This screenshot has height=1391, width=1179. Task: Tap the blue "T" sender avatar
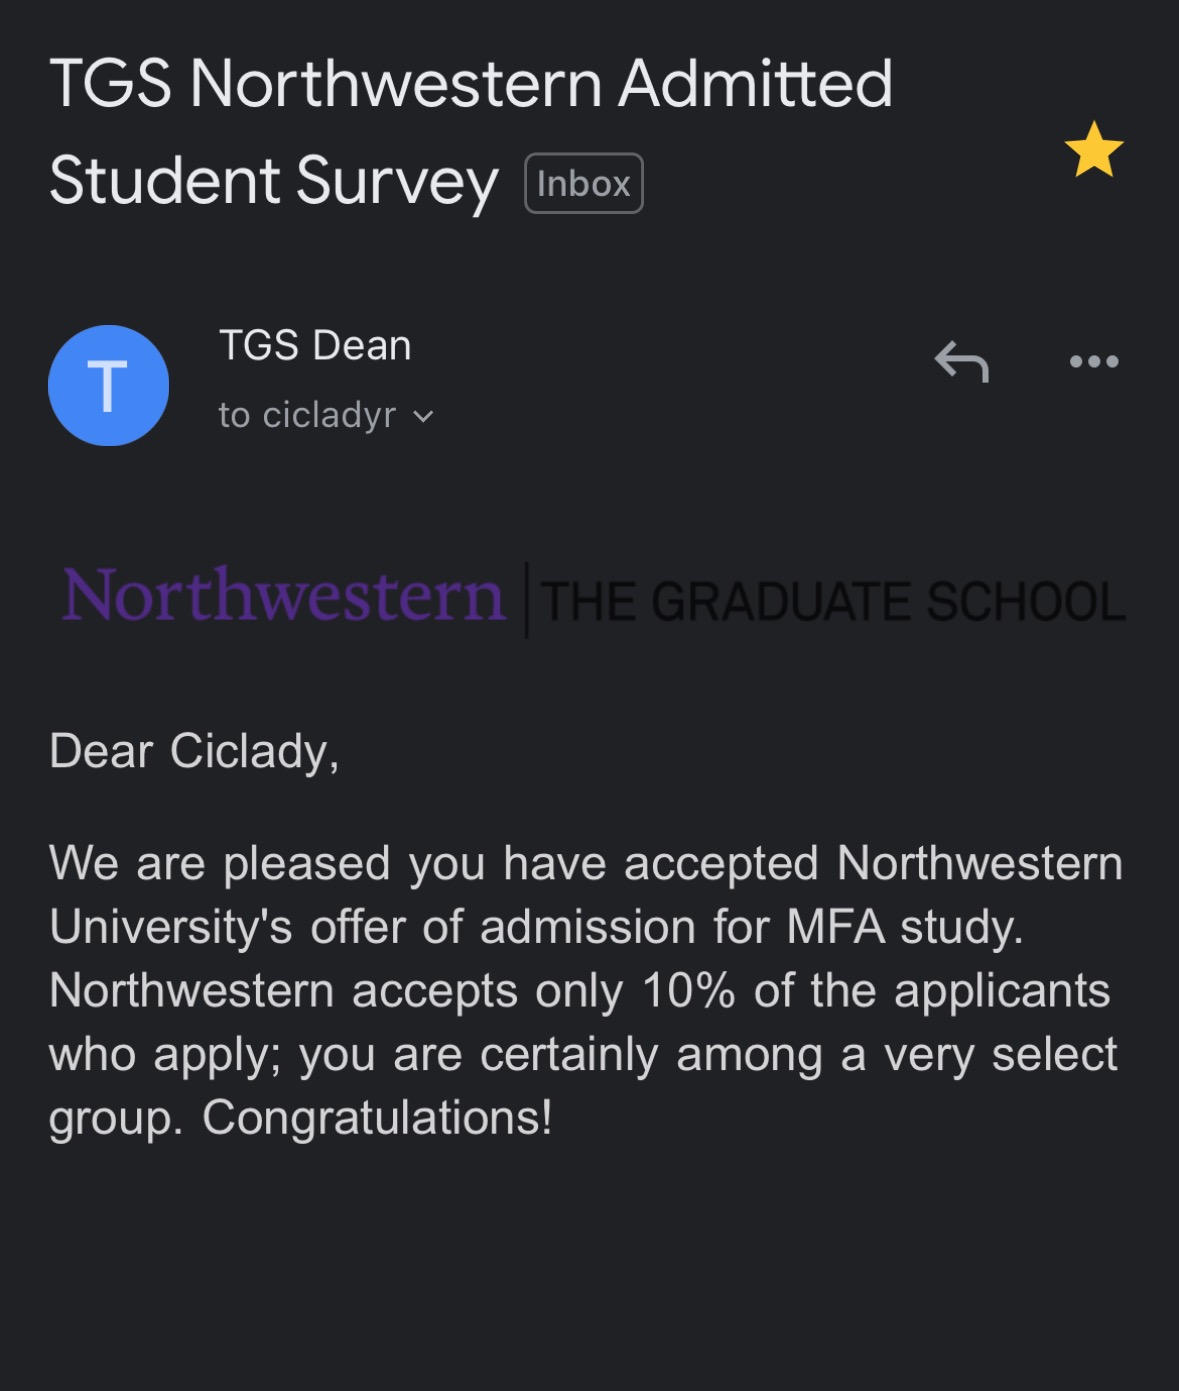pyautogui.click(x=108, y=385)
